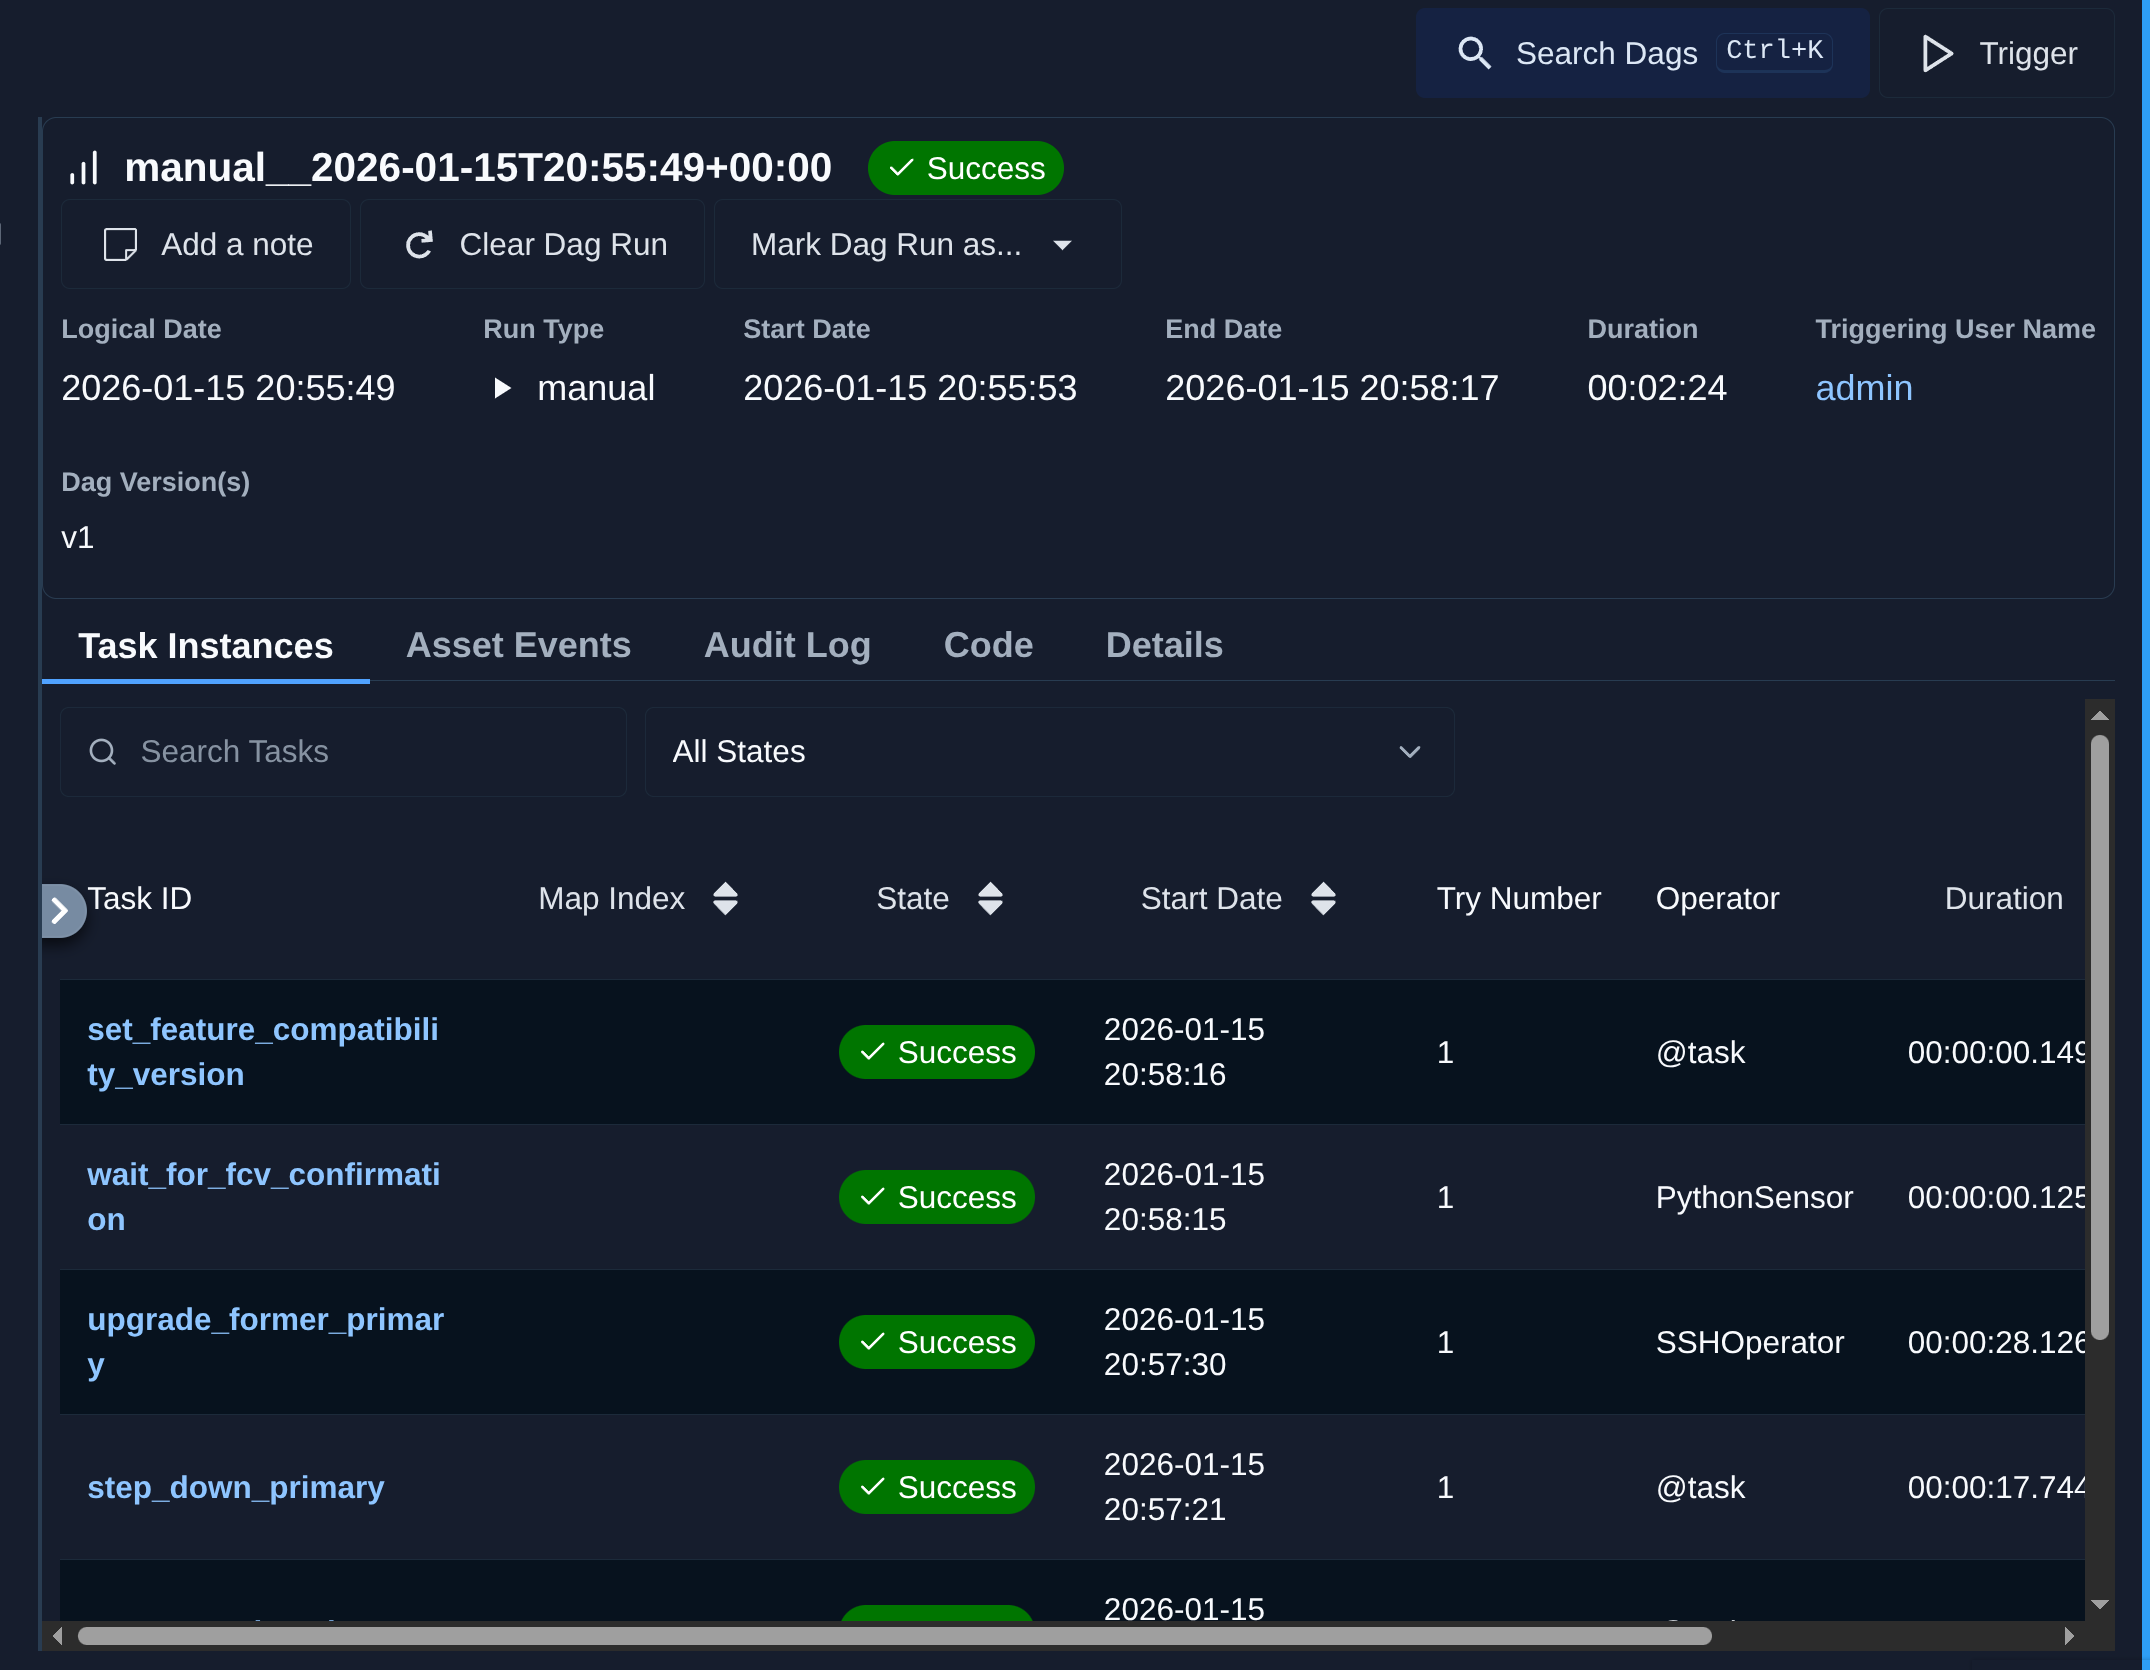2150x1670 pixels.
Task: Click the magnifier icon in Search Dags
Action: pos(1474,53)
